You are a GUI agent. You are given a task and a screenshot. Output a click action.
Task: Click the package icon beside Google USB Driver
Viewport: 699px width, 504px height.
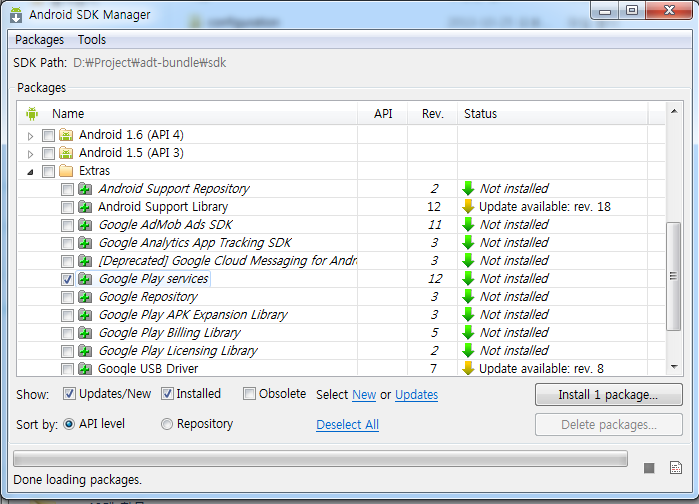(x=85, y=369)
